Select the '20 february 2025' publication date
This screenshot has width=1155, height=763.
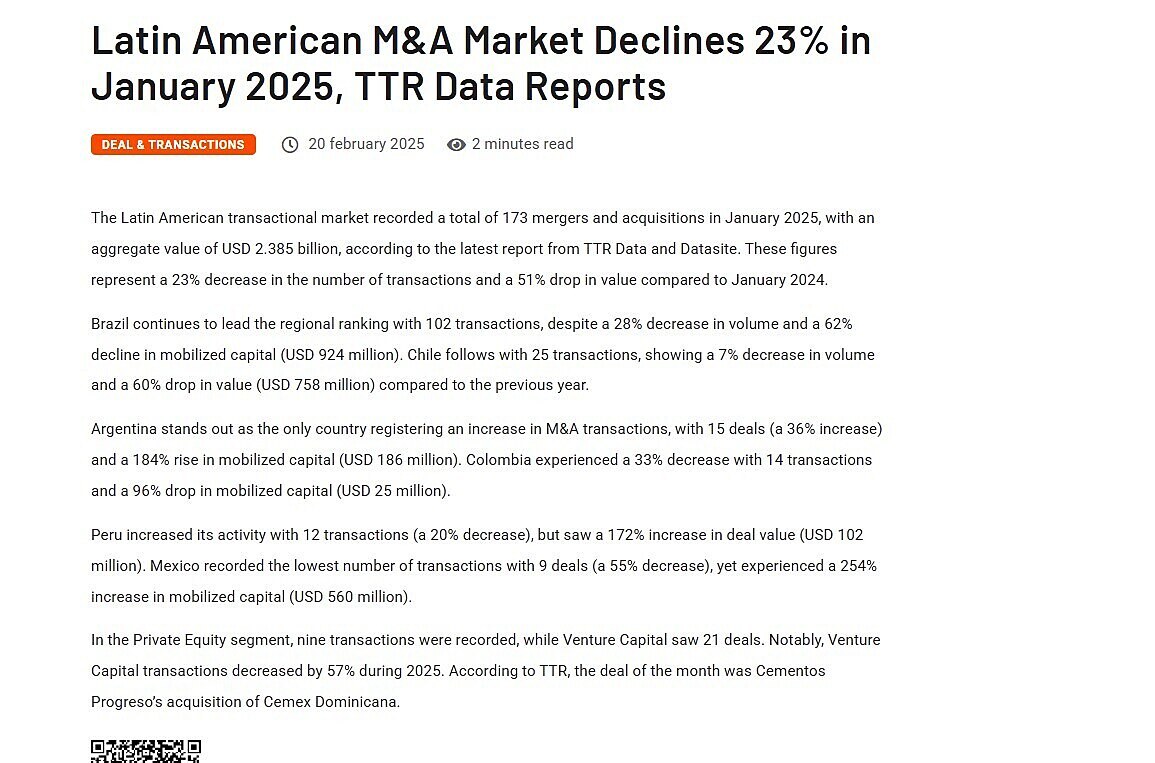pyautogui.click(x=366, y=144)
